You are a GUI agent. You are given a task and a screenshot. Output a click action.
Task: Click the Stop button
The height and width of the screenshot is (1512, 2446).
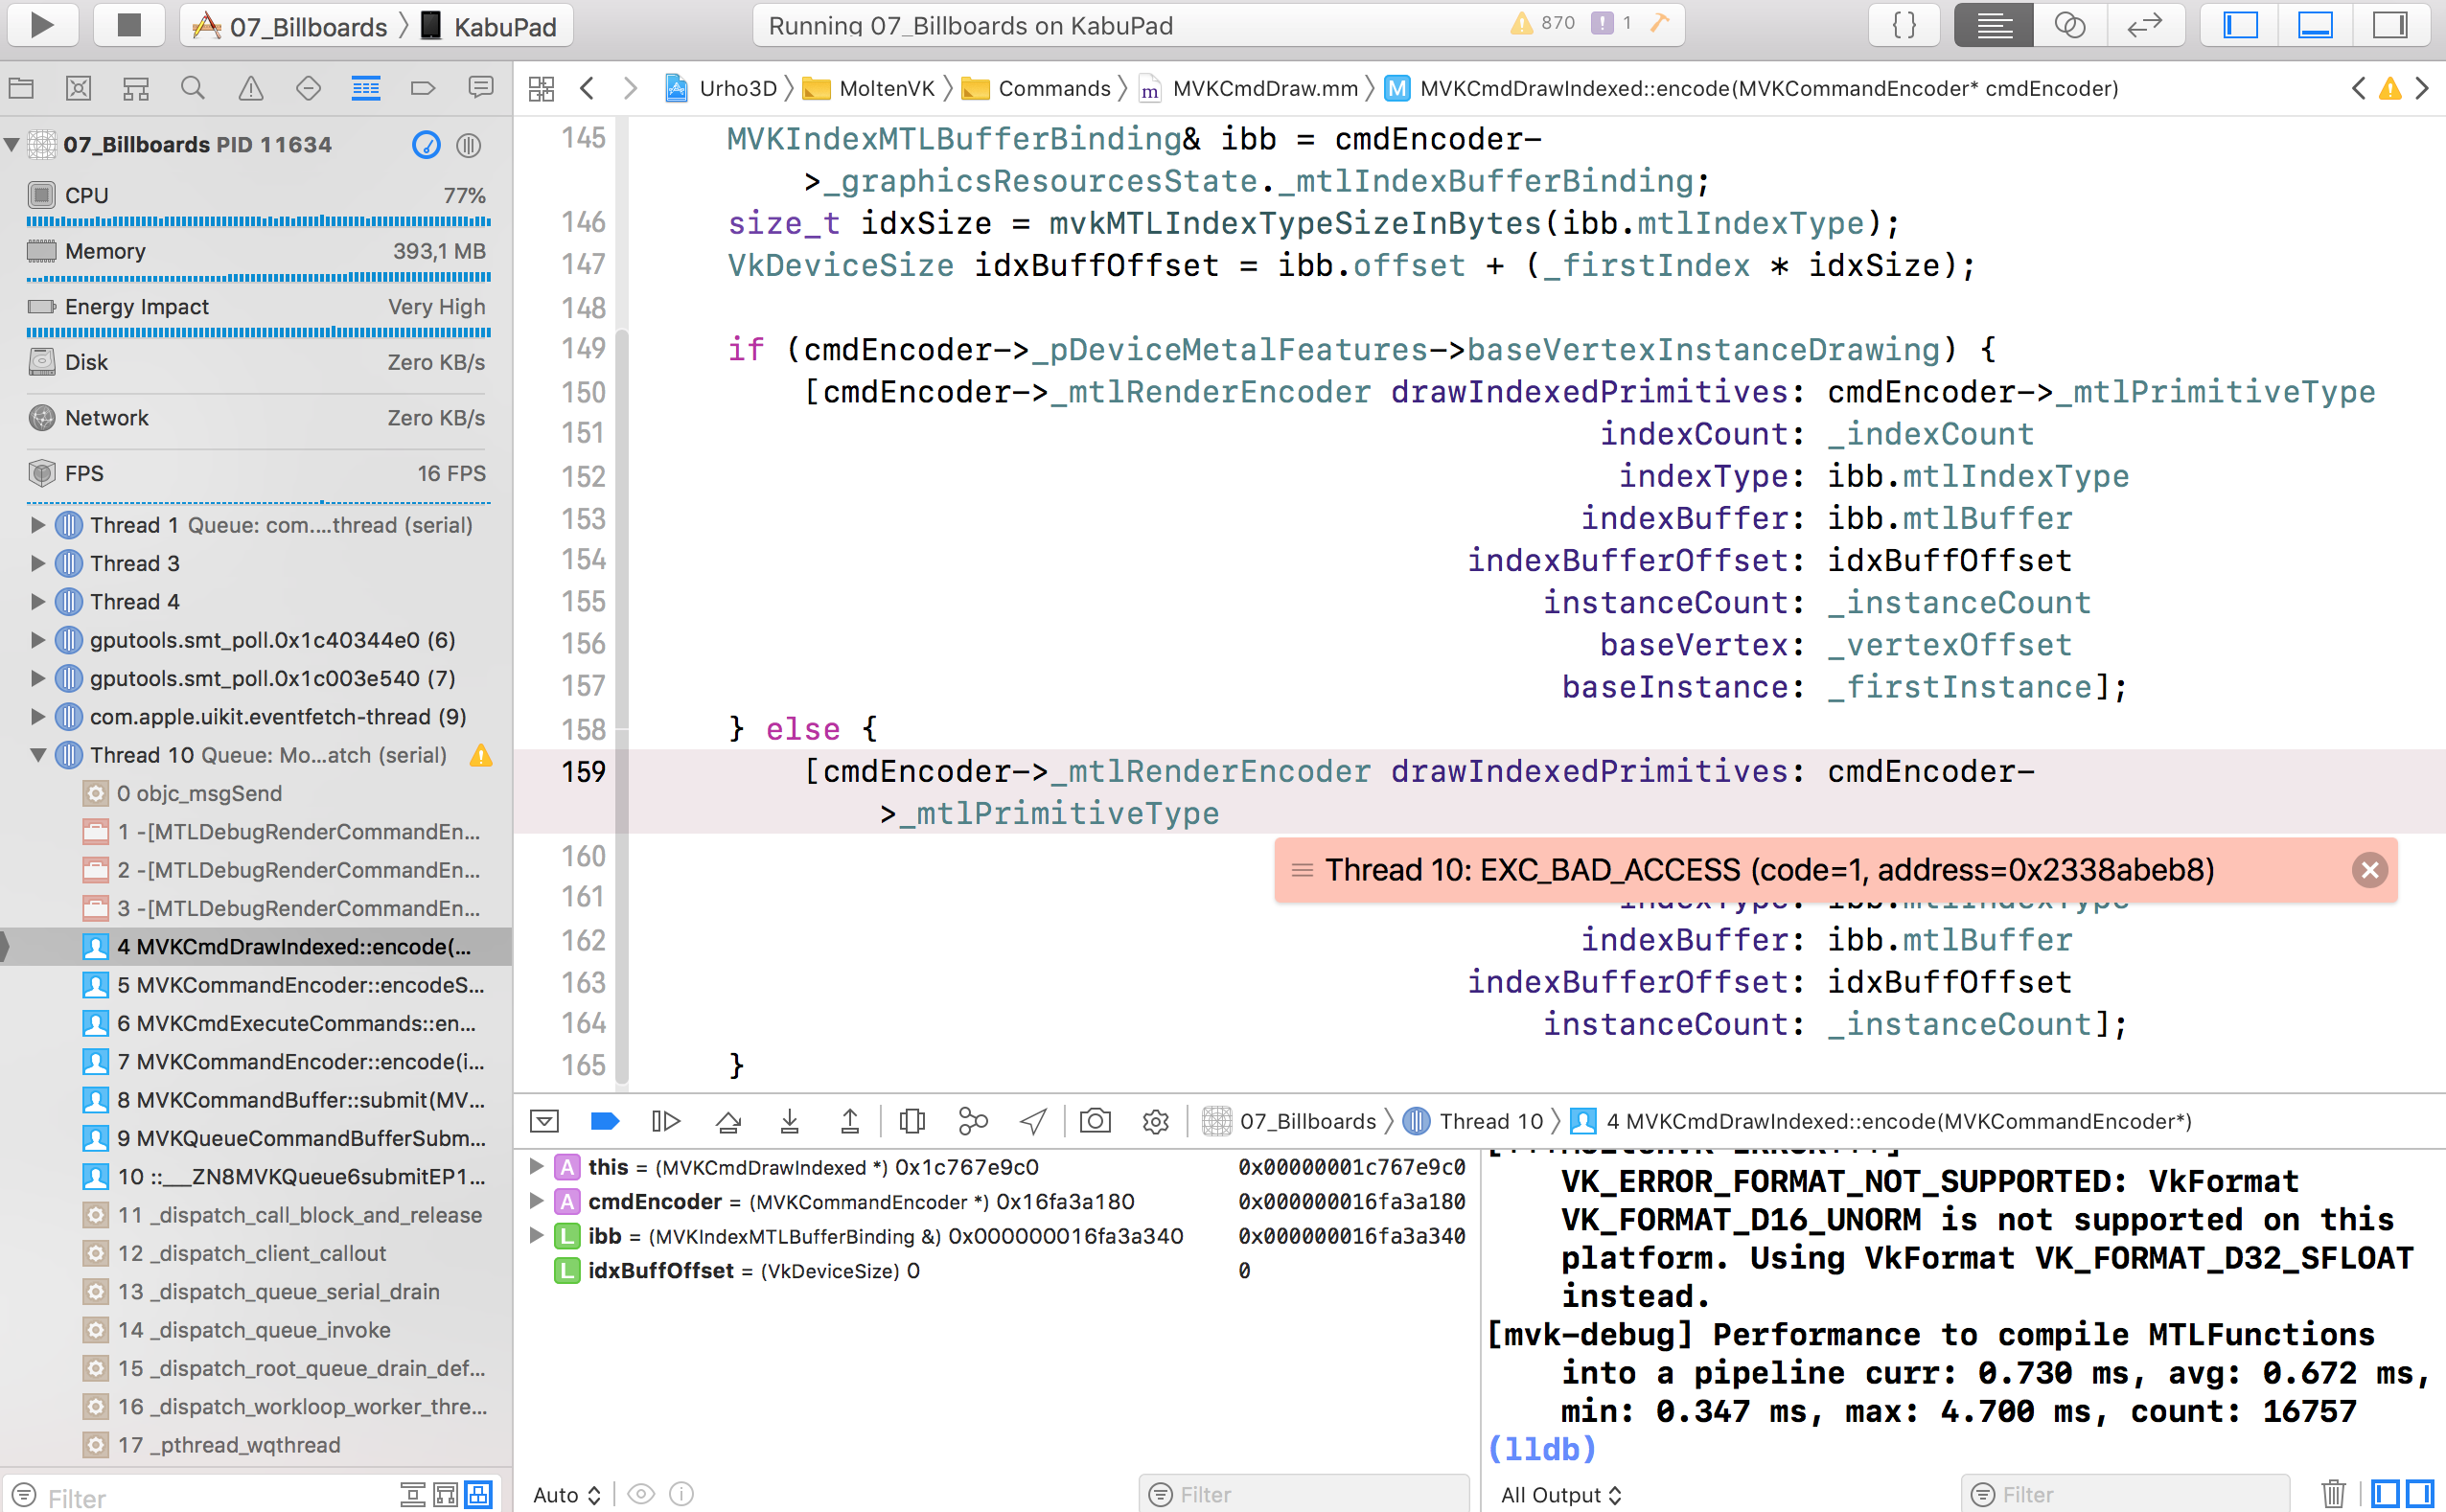[x=128, y=24]
